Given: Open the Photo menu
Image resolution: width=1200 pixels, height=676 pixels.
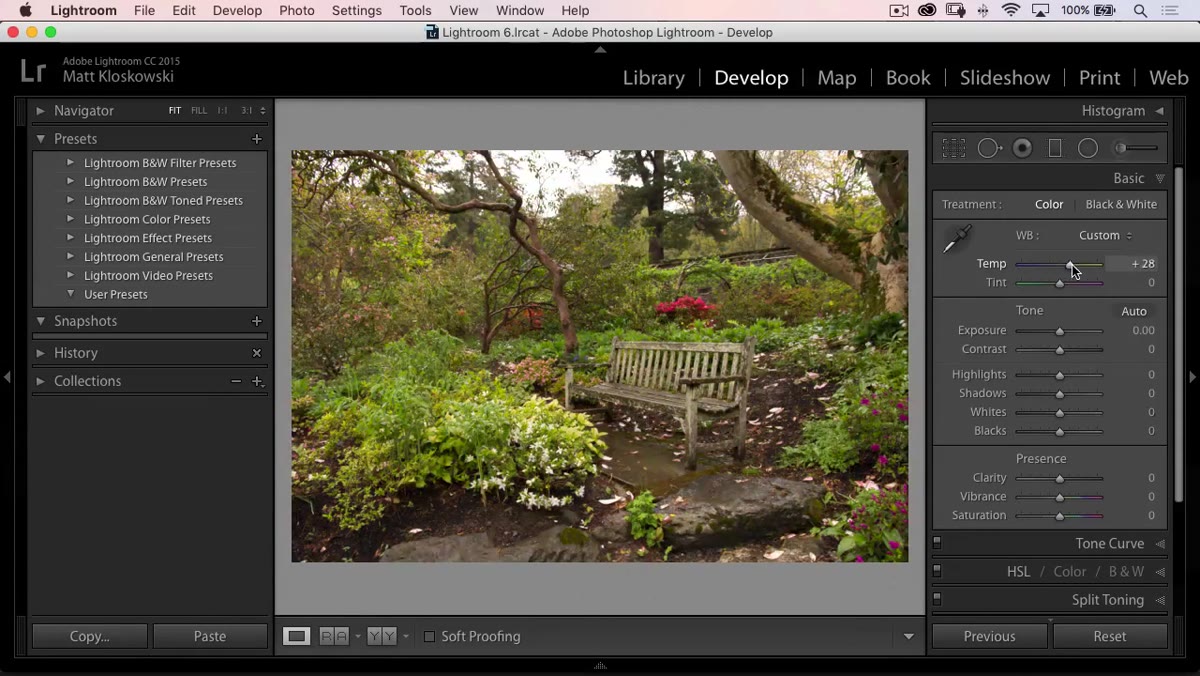Looking at the screenshot, I should (297, 10).
